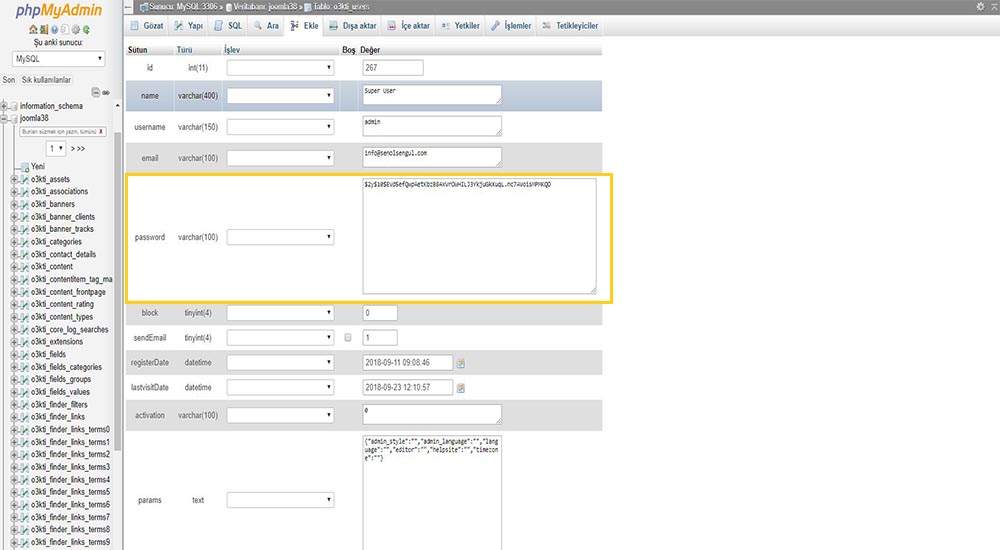The width and height of the screenshot is (1000, 550).
Task: Open calendar picker for lastvisitDate
Action: (461, 388)
